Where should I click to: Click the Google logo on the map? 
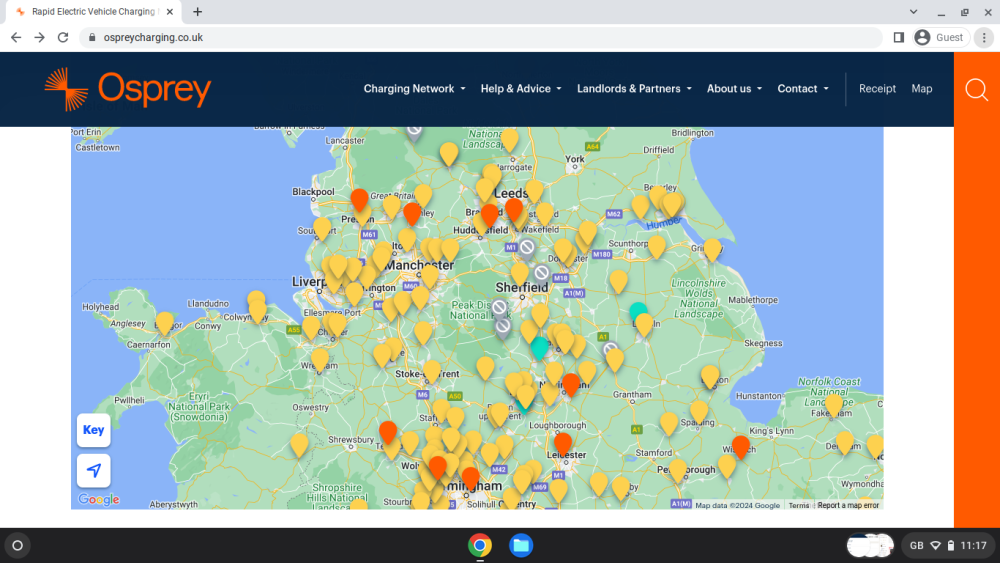point(99,499)
